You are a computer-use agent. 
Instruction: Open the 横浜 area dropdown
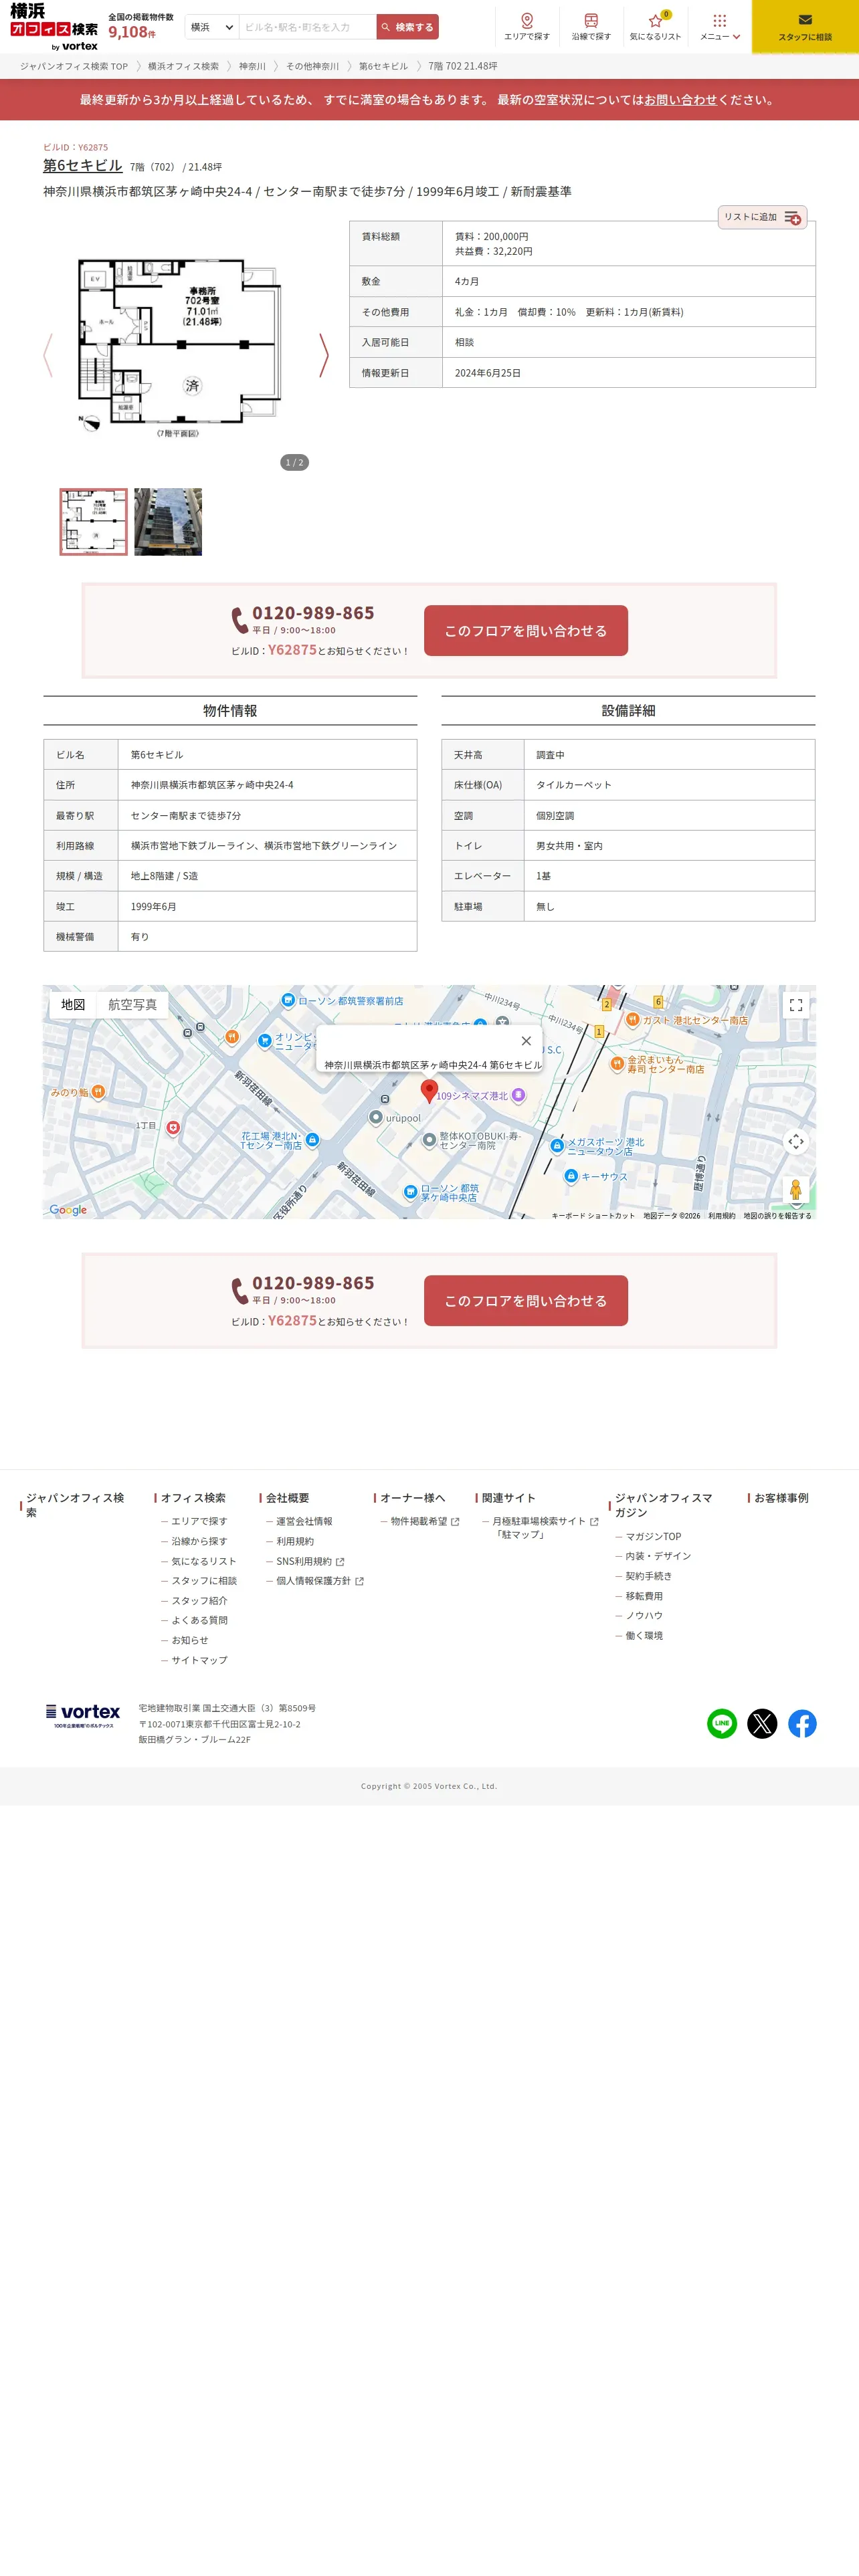(x=212, y=27)
